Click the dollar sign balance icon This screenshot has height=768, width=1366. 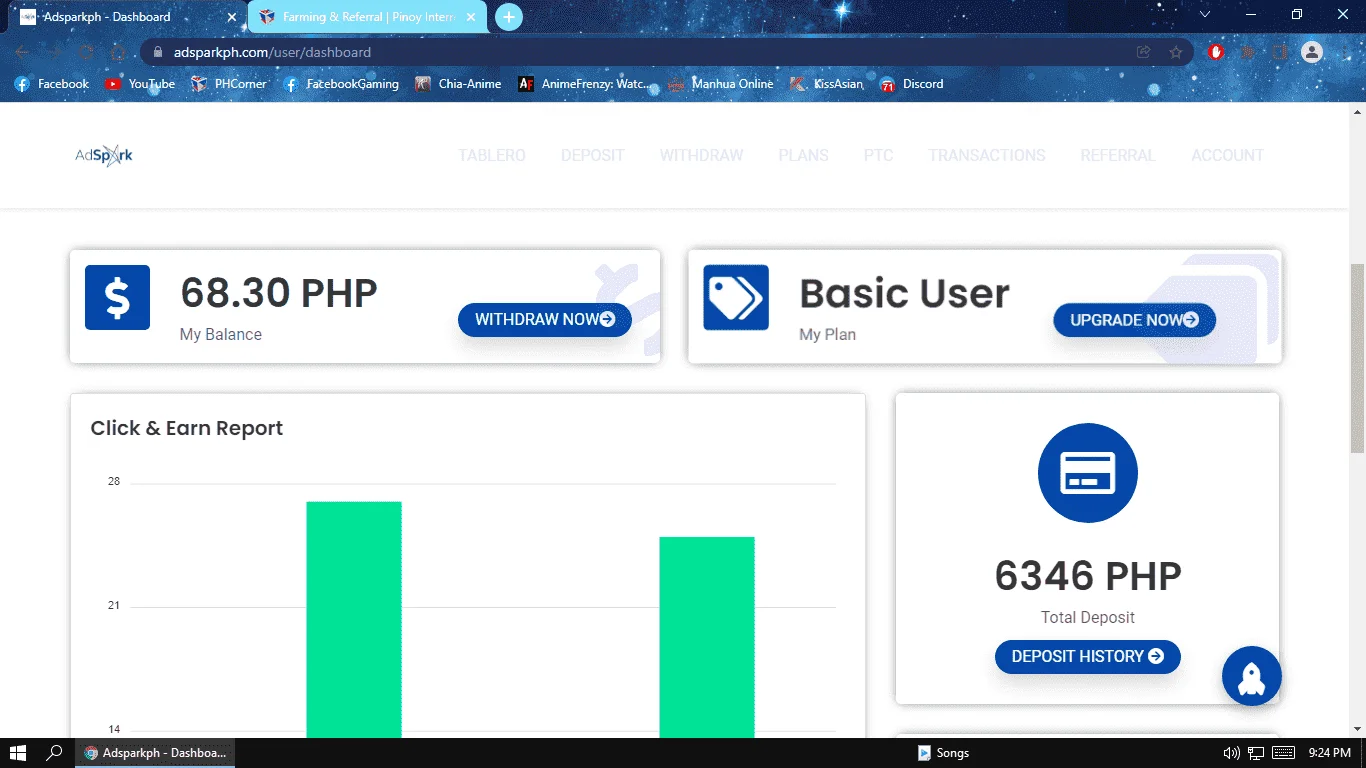[x=117, y=297]
